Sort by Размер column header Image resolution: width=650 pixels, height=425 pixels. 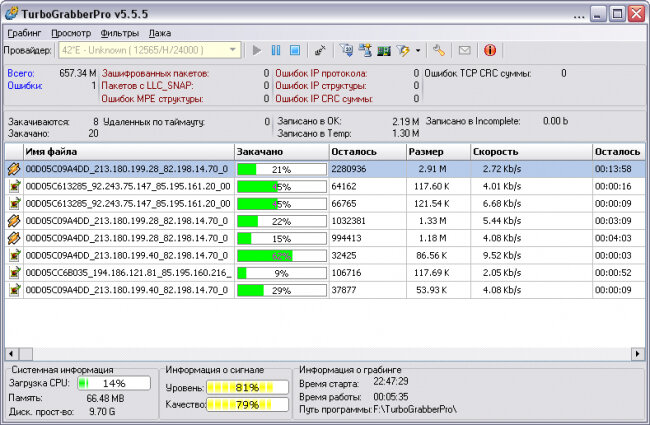pos(438,152)
